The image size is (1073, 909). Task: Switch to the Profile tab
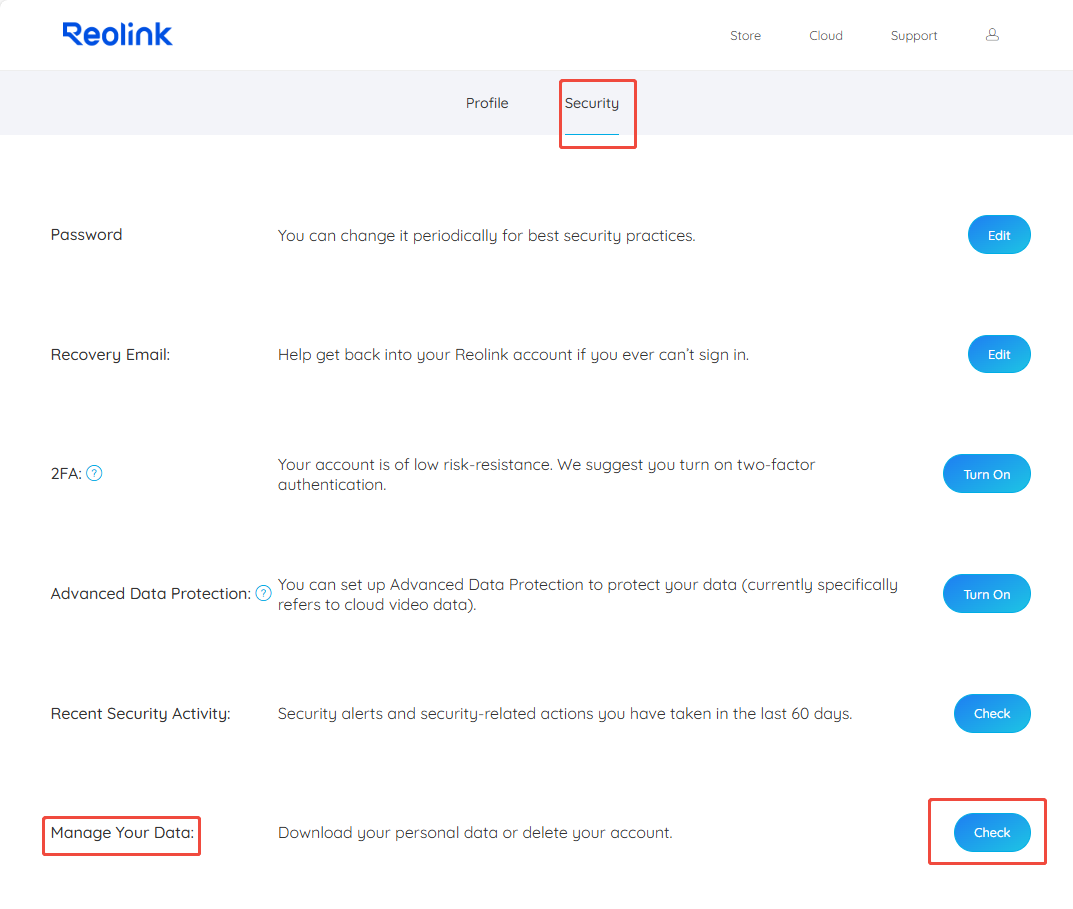[487, 103]
